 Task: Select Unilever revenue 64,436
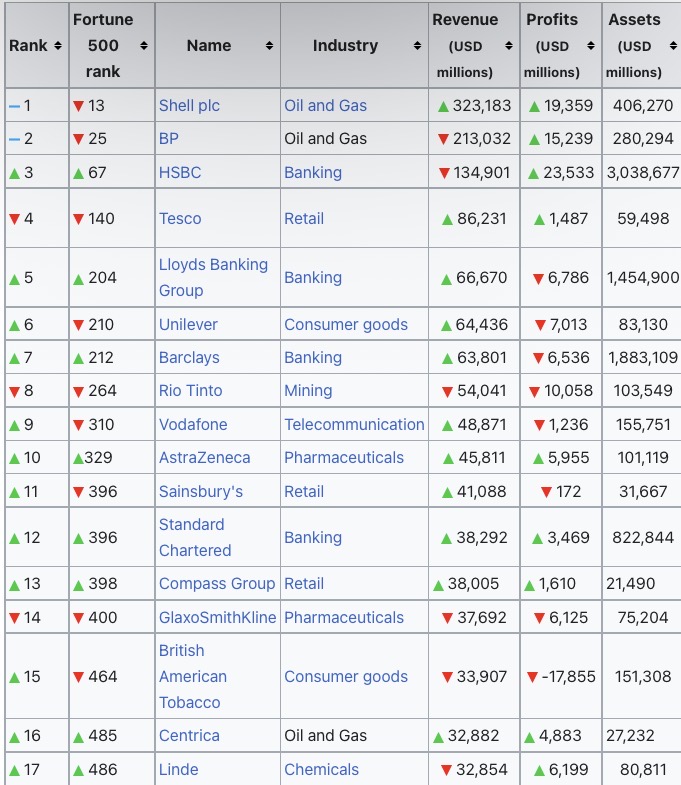(482, 325)
